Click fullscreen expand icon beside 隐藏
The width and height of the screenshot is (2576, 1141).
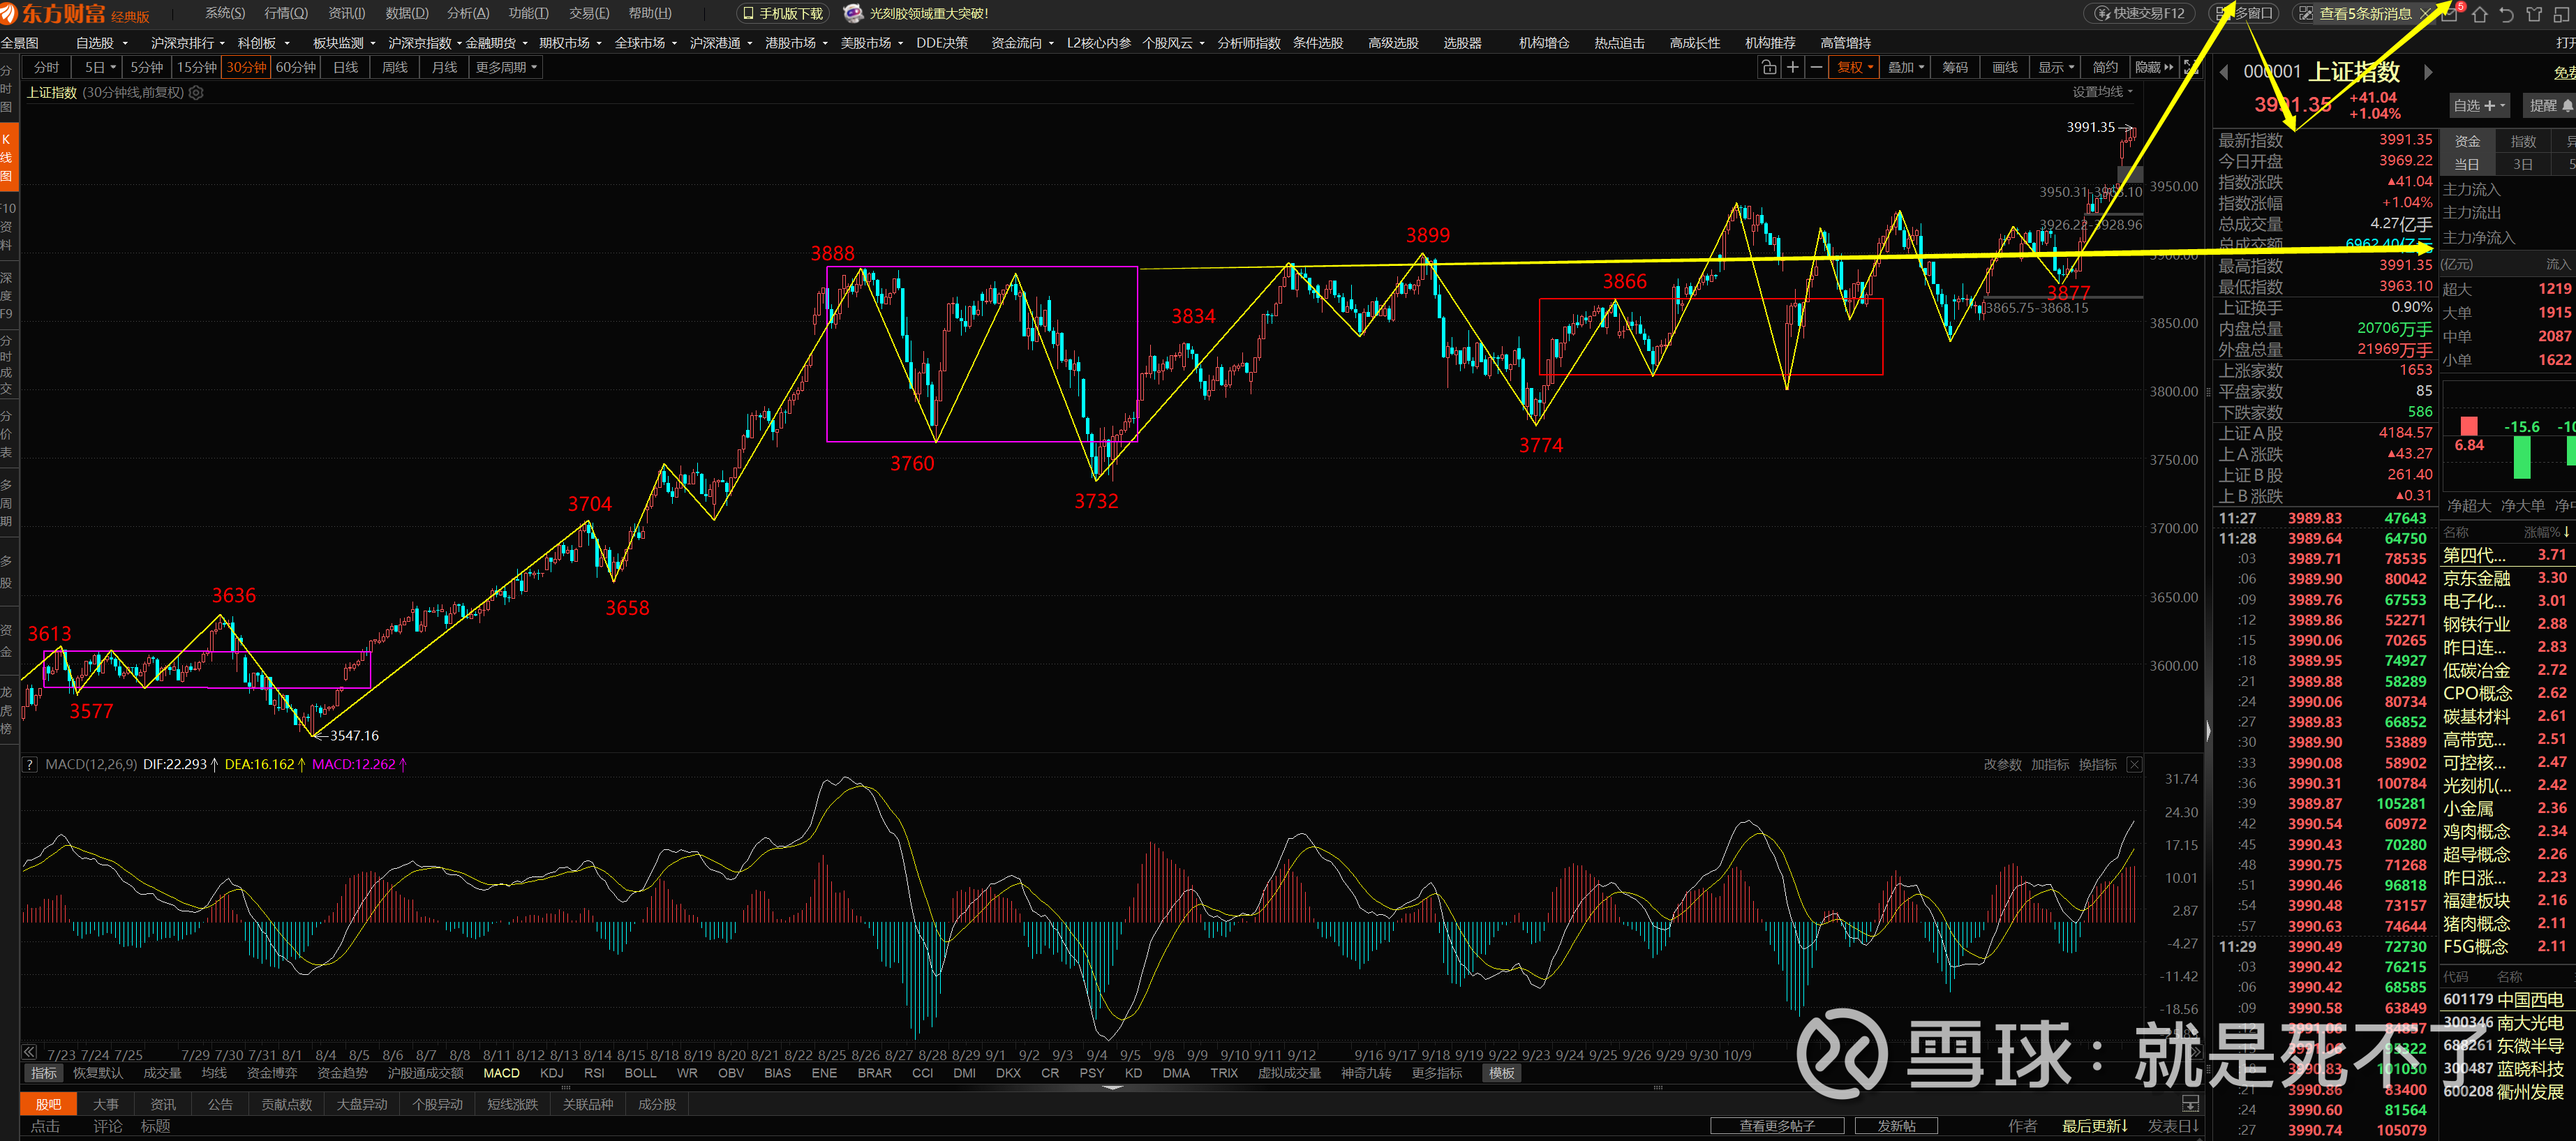pos(2191,67)
